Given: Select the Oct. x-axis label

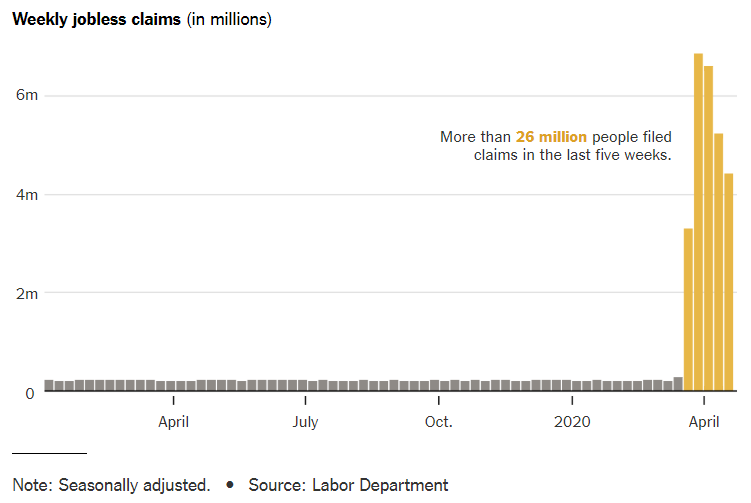Looking at the screenshot, I should [438, 422].
